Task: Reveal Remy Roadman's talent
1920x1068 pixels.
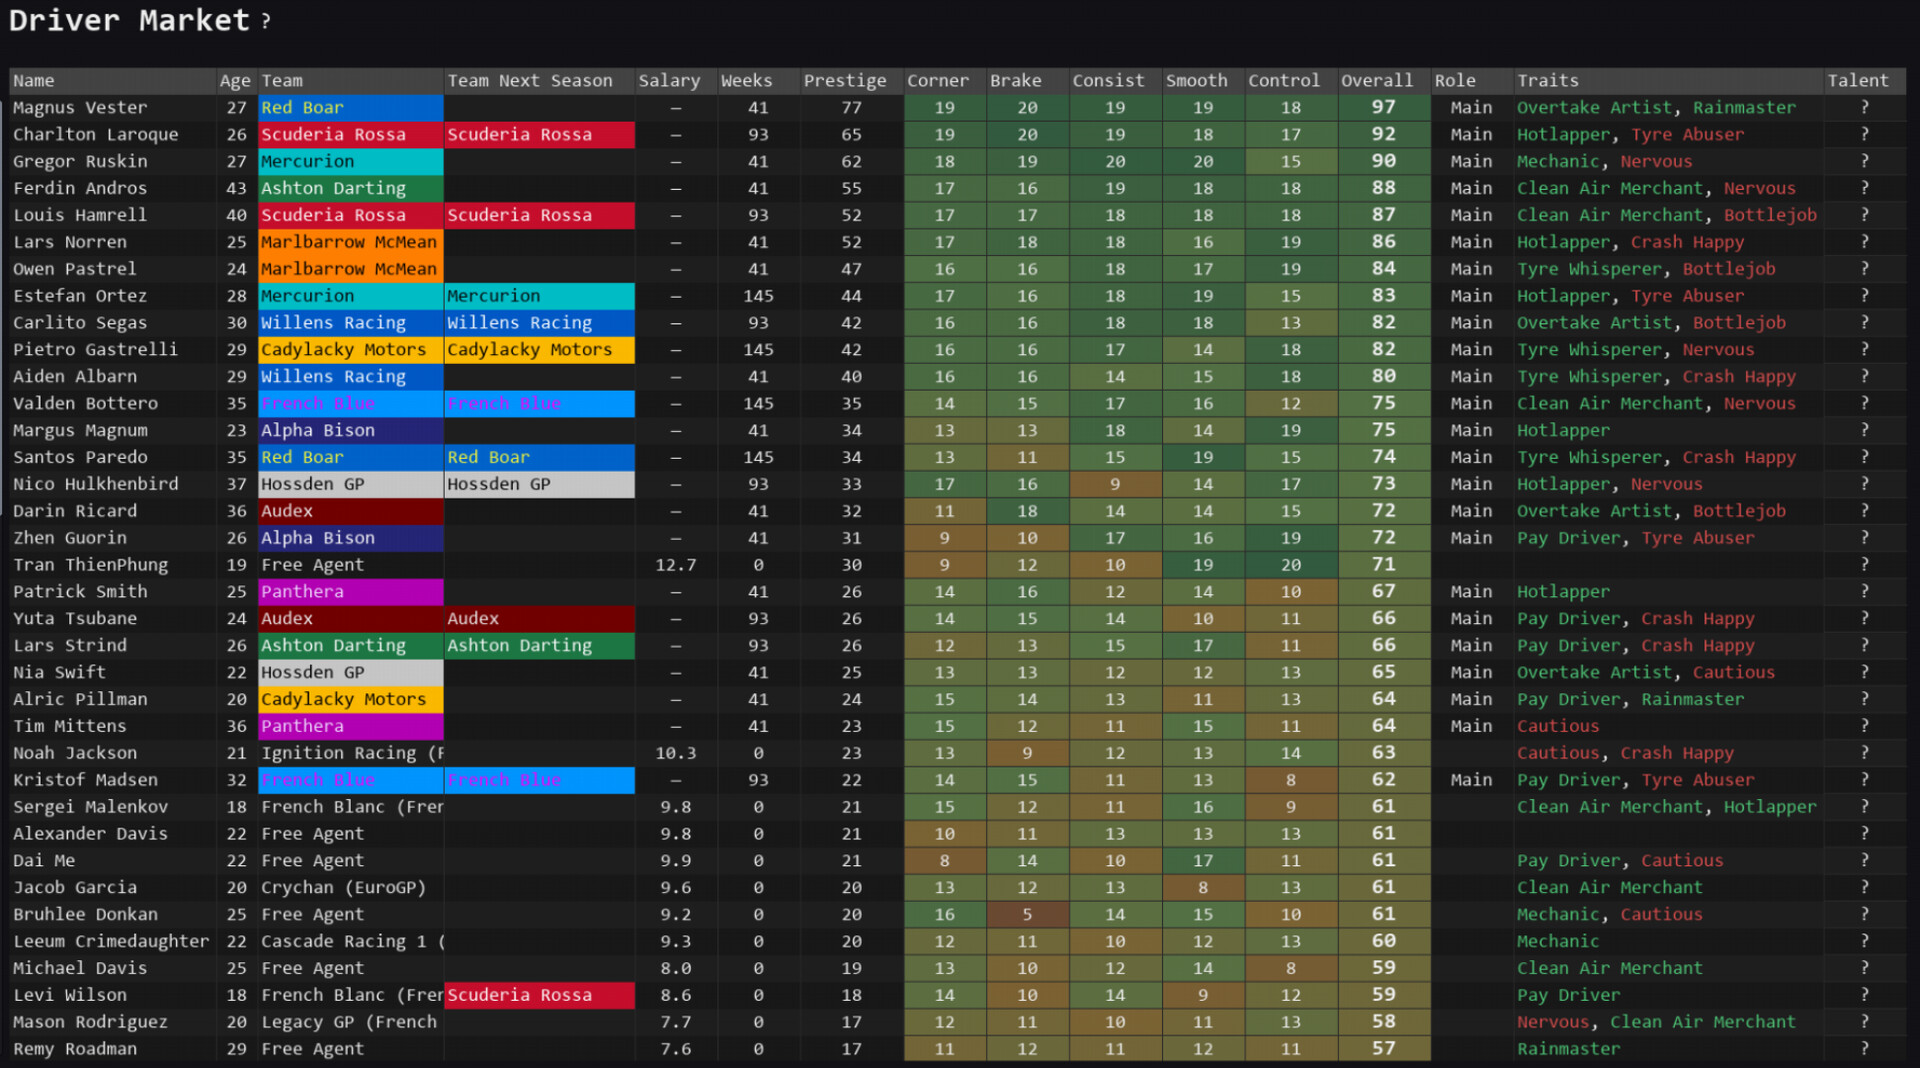Action: [x=1864, y=1048]
